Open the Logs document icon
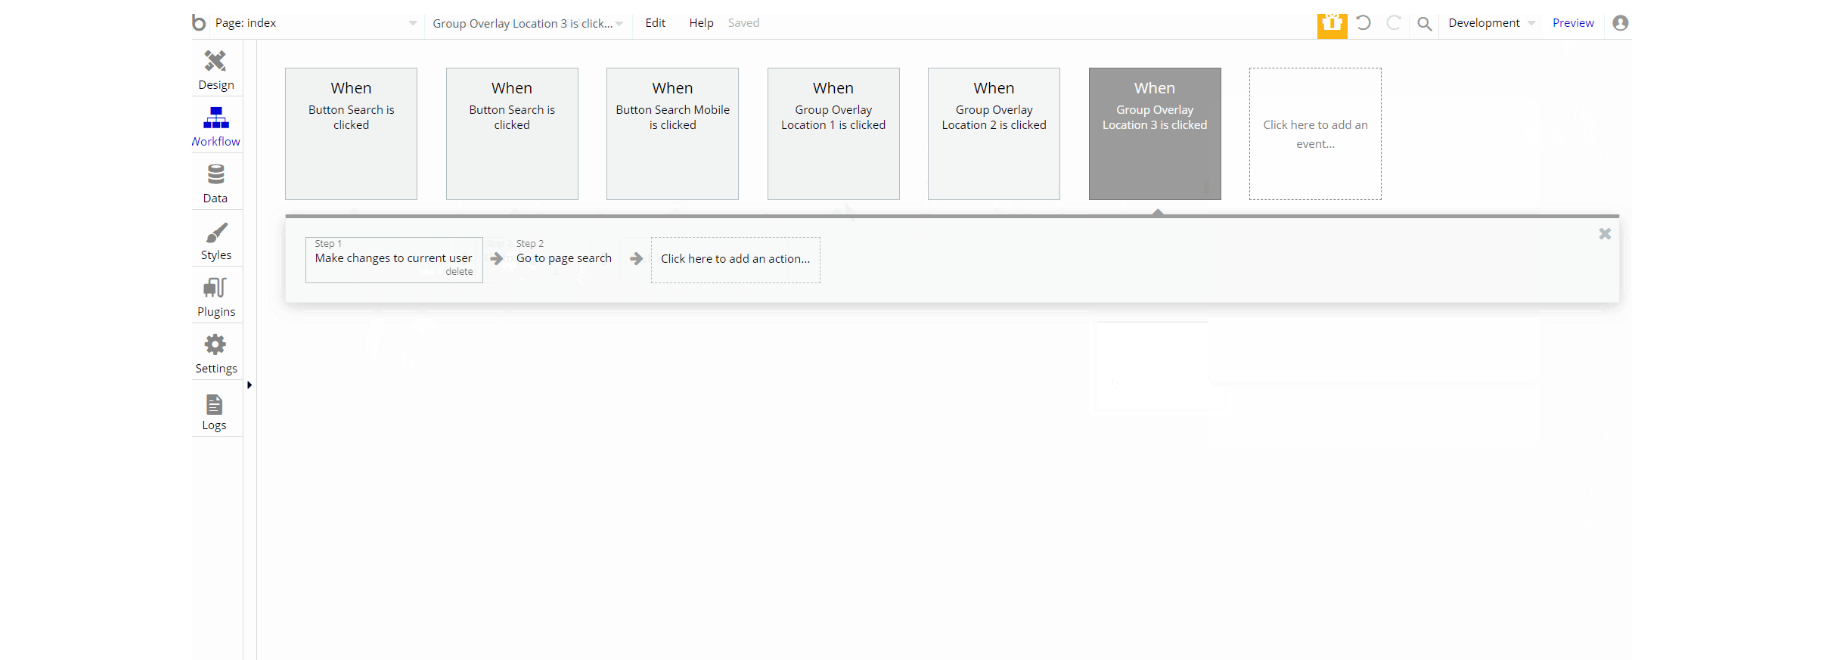The height and width of the screenshot is (660, 1830). tap(214, 404)
